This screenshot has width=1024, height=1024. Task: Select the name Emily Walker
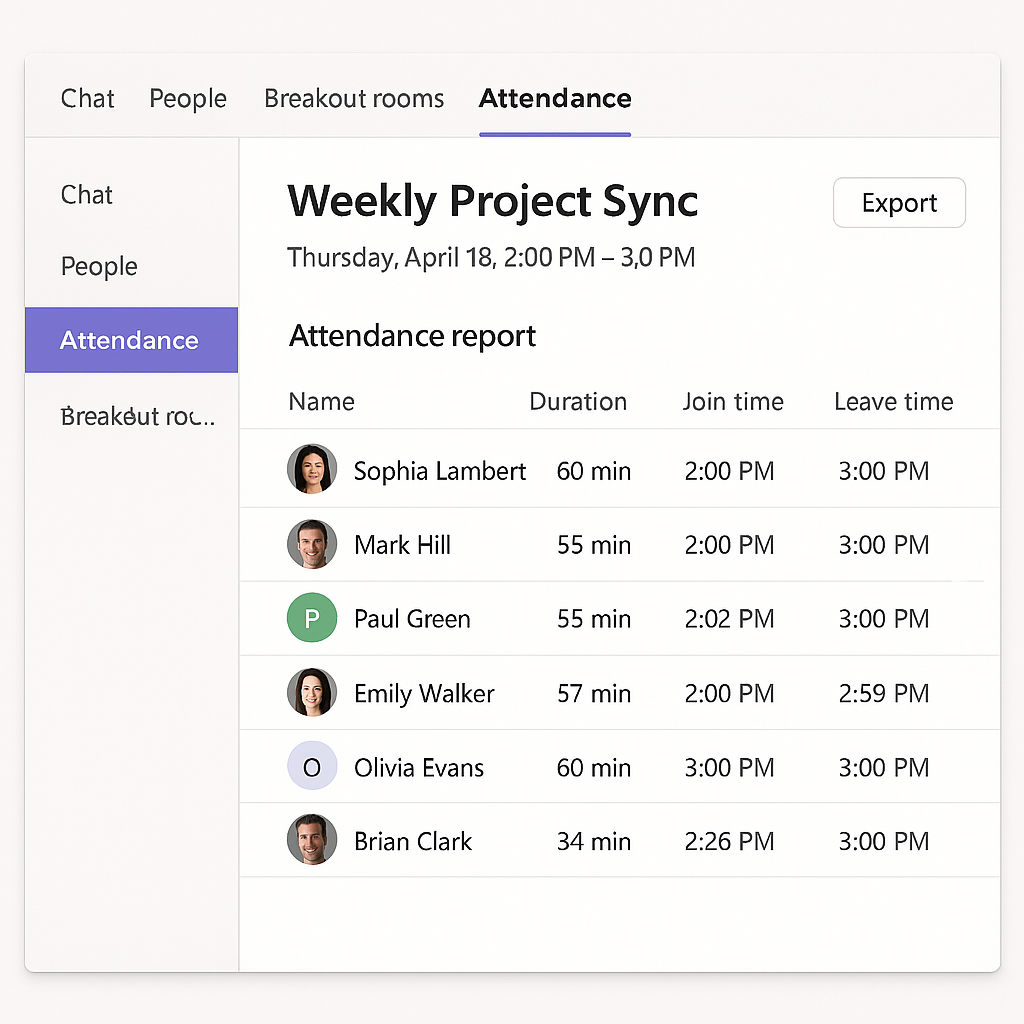coord(424,694)
